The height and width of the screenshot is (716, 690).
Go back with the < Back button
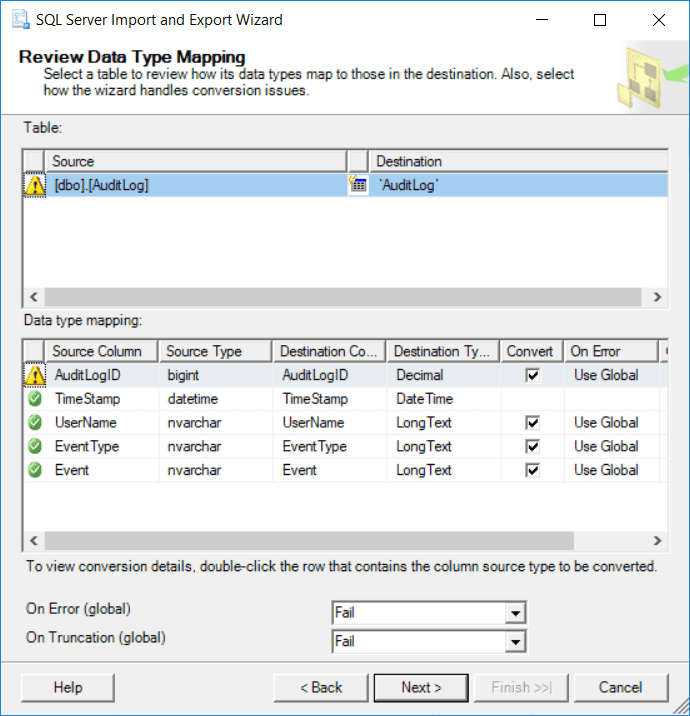point(321,687)
